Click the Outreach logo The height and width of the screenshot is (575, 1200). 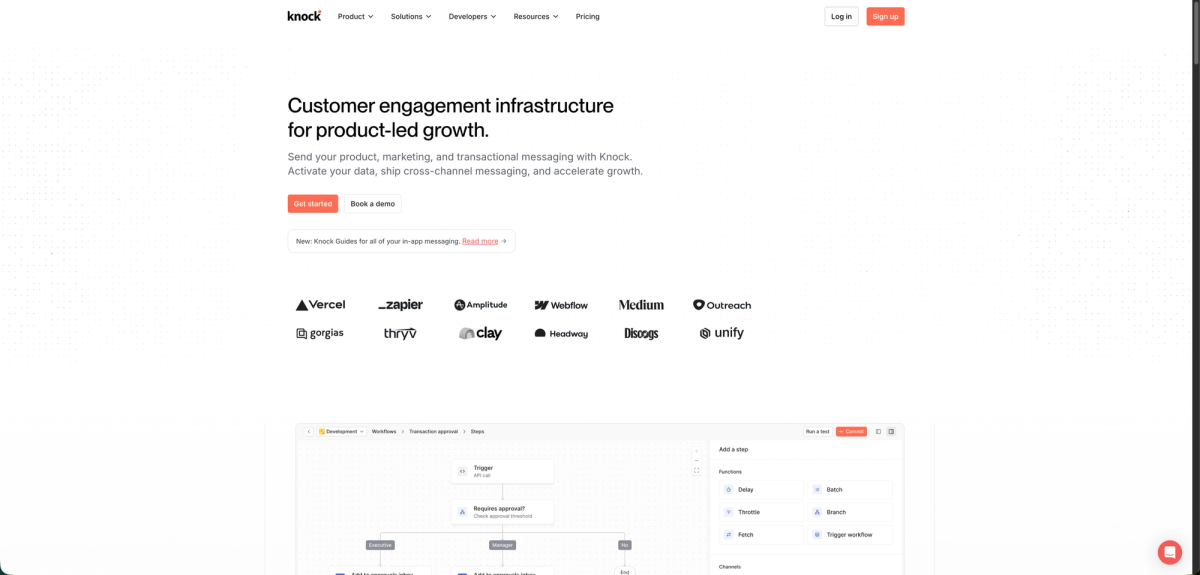click(x=722, y=305)
